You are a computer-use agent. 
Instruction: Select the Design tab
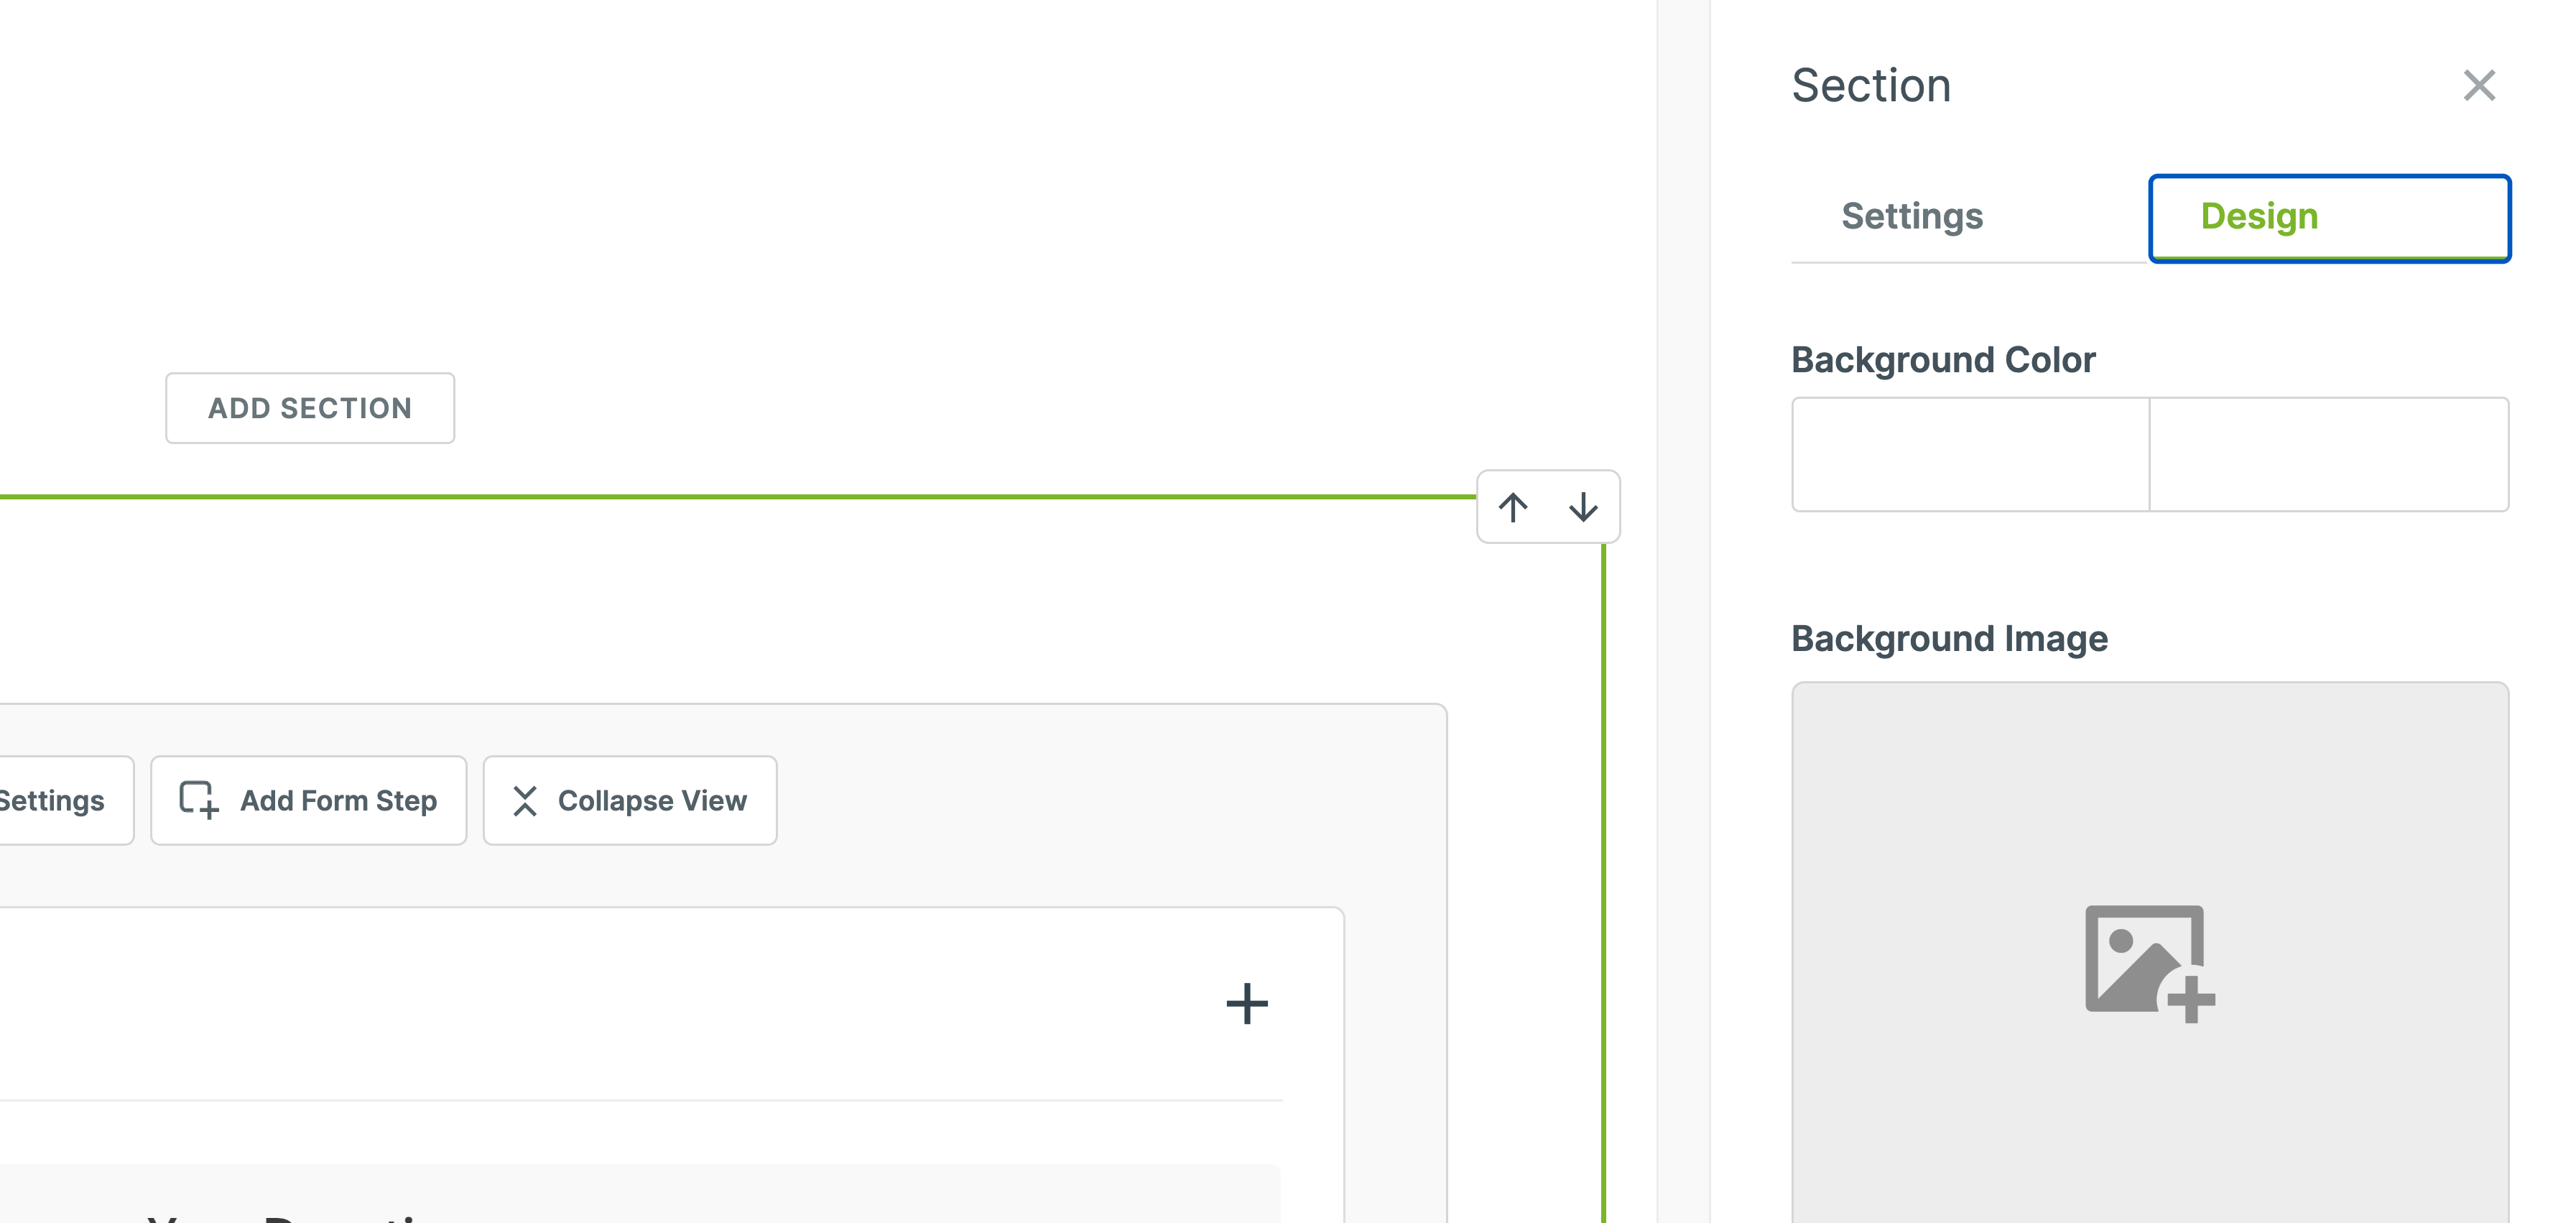(2328, 217)
